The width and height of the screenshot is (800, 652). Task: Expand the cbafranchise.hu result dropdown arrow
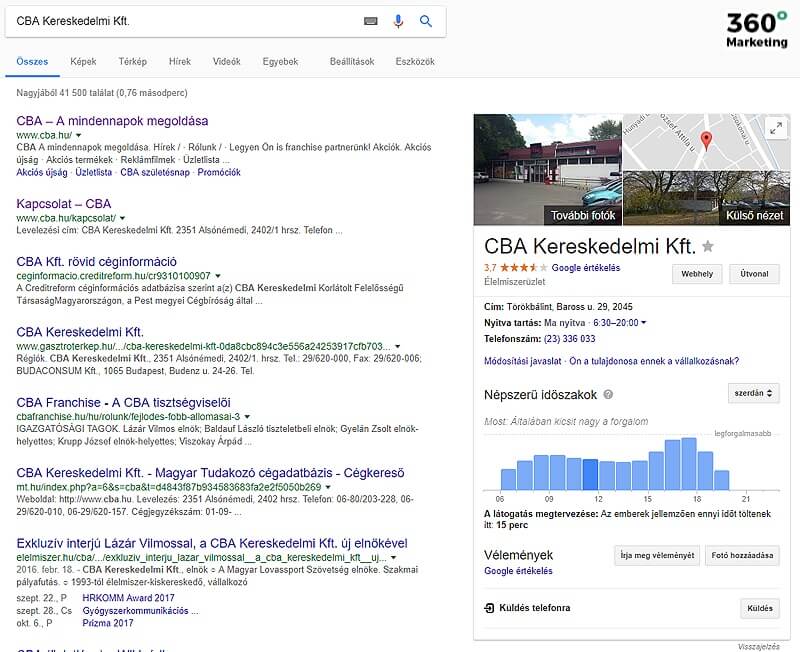click(x=247, y=417)
